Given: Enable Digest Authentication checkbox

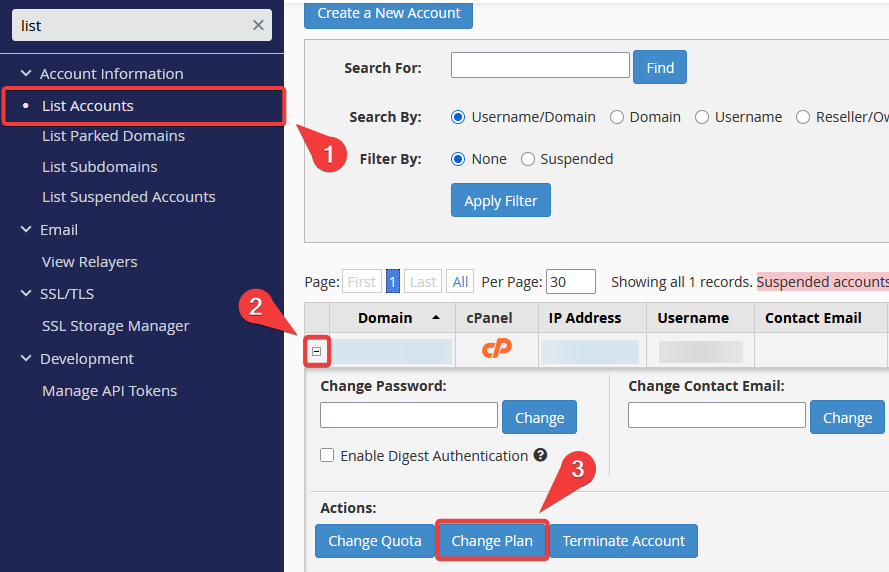Looking at the screenshot, I should coord(327,456).
